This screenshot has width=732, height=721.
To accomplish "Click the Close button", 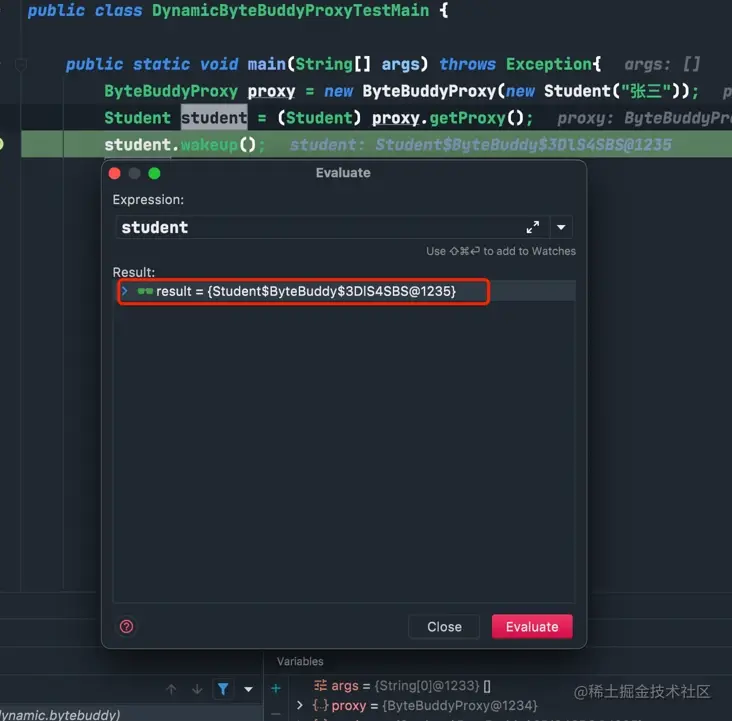I will pos(444,627).
